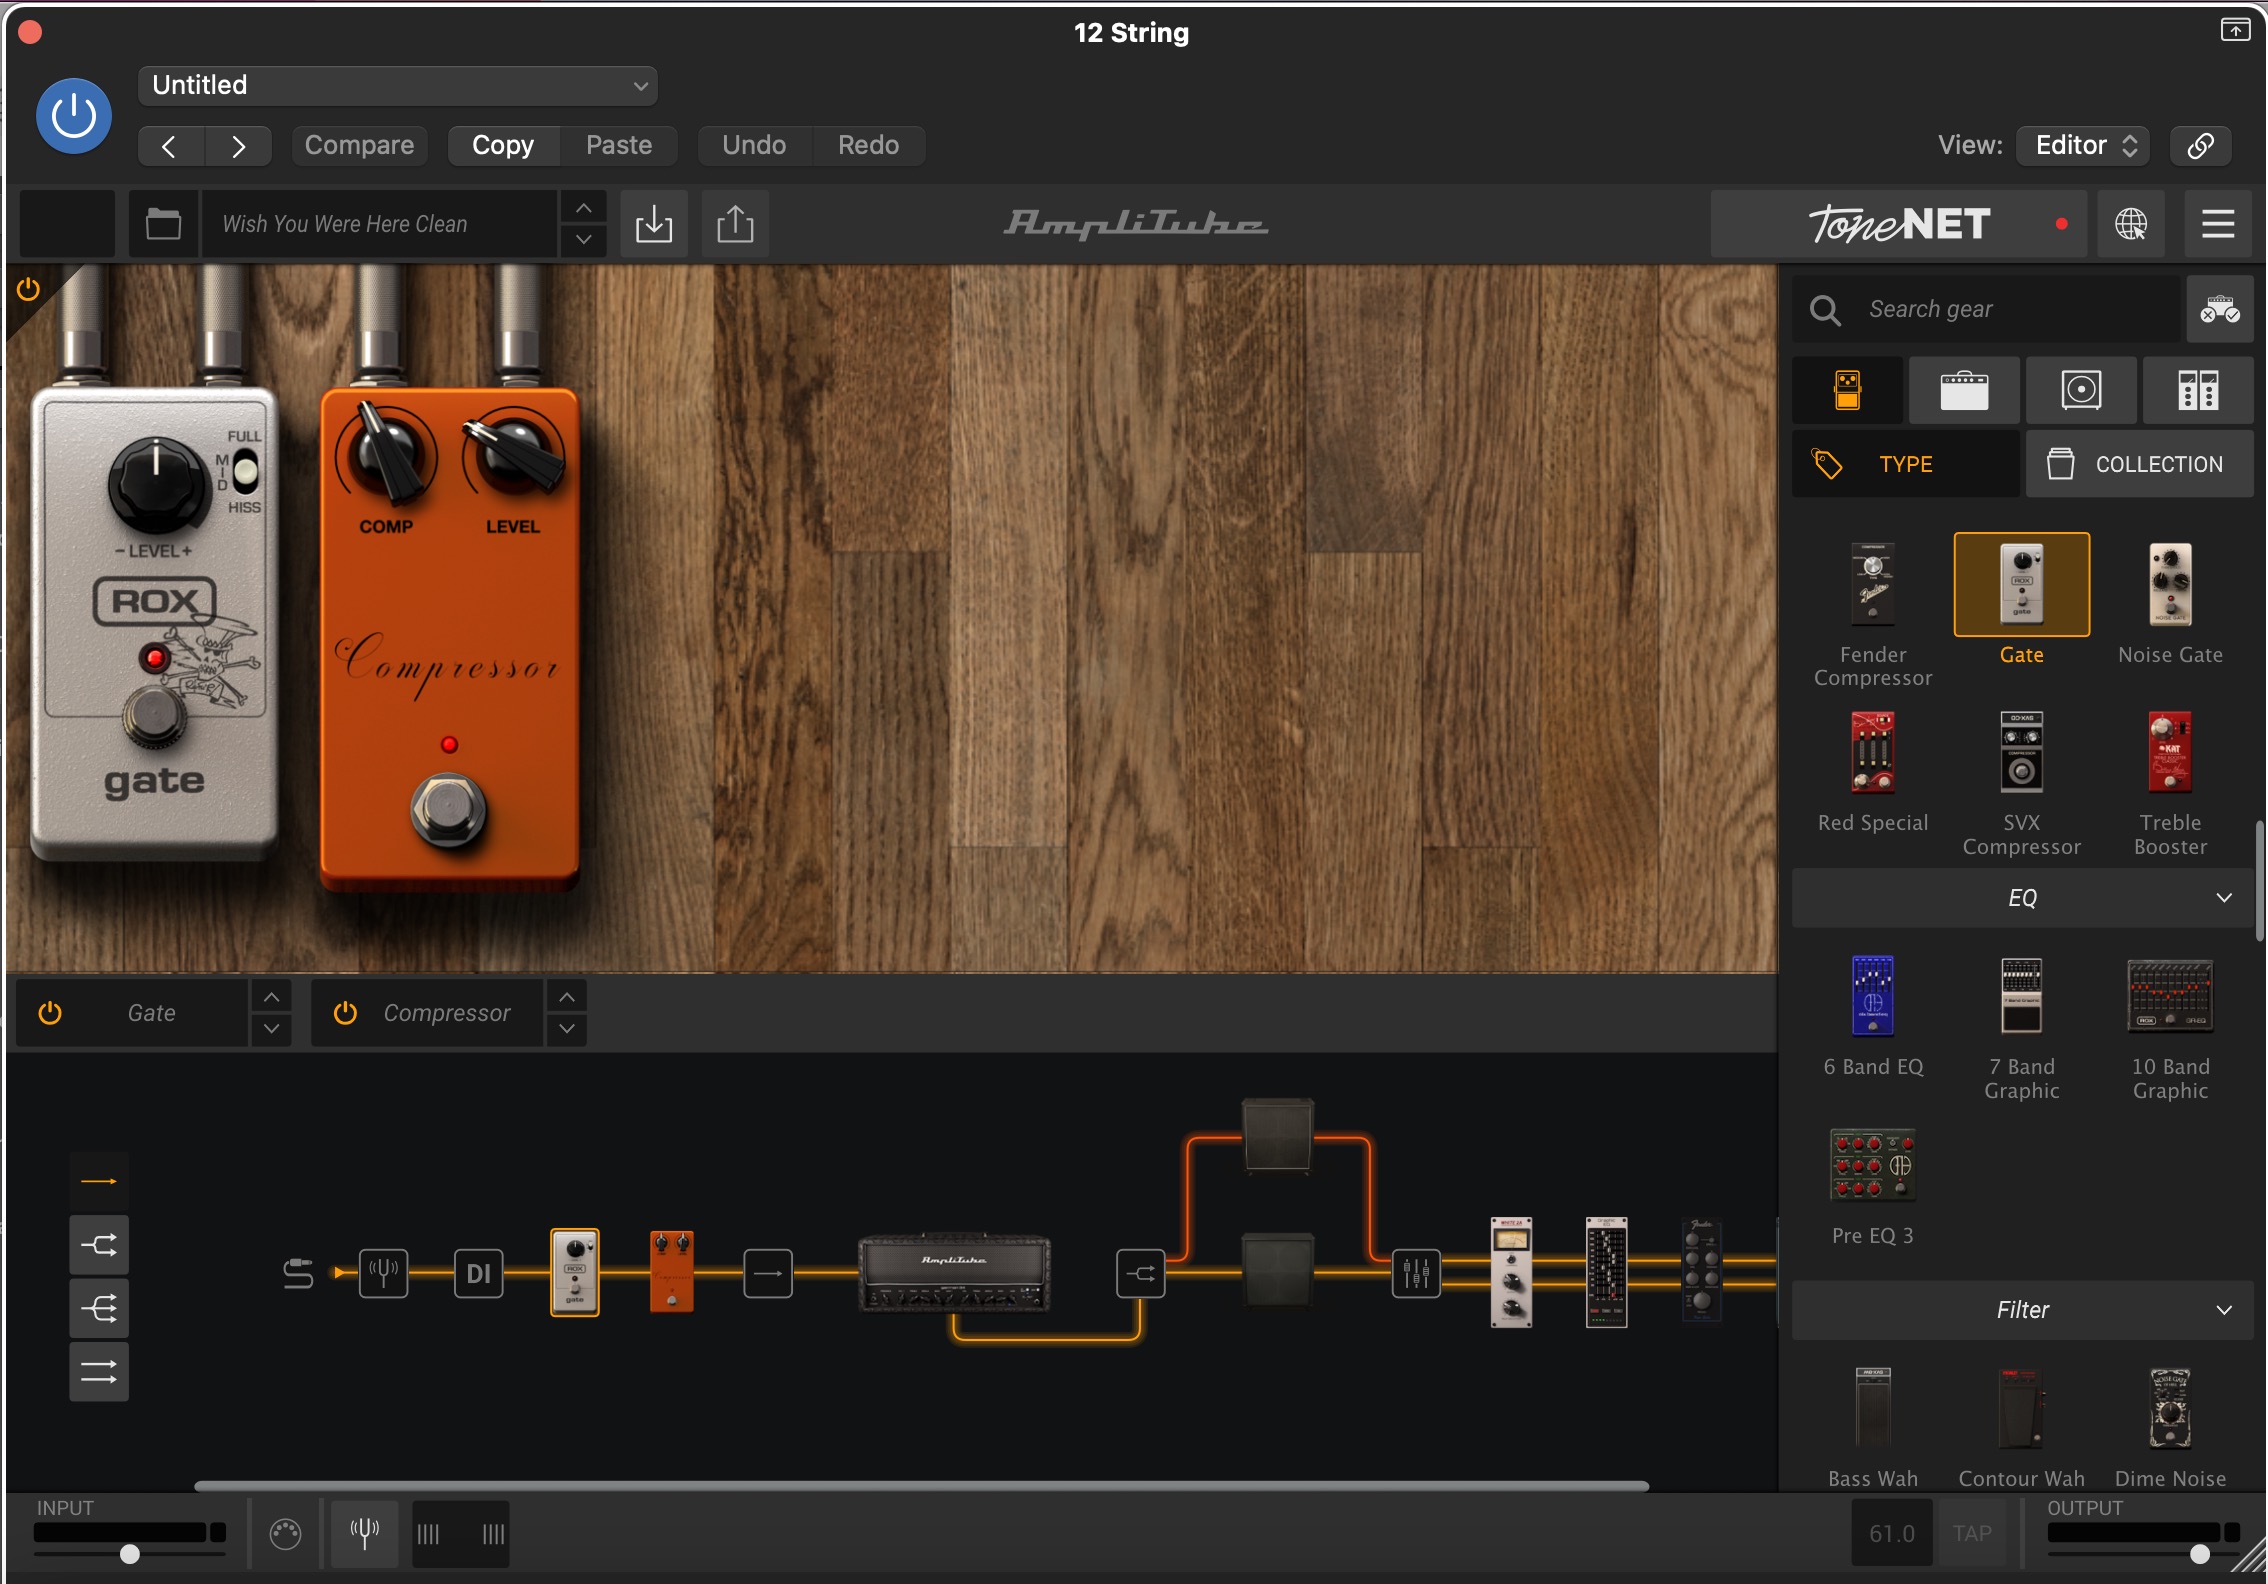Step to previous preset with up chevron

point(584,208)
